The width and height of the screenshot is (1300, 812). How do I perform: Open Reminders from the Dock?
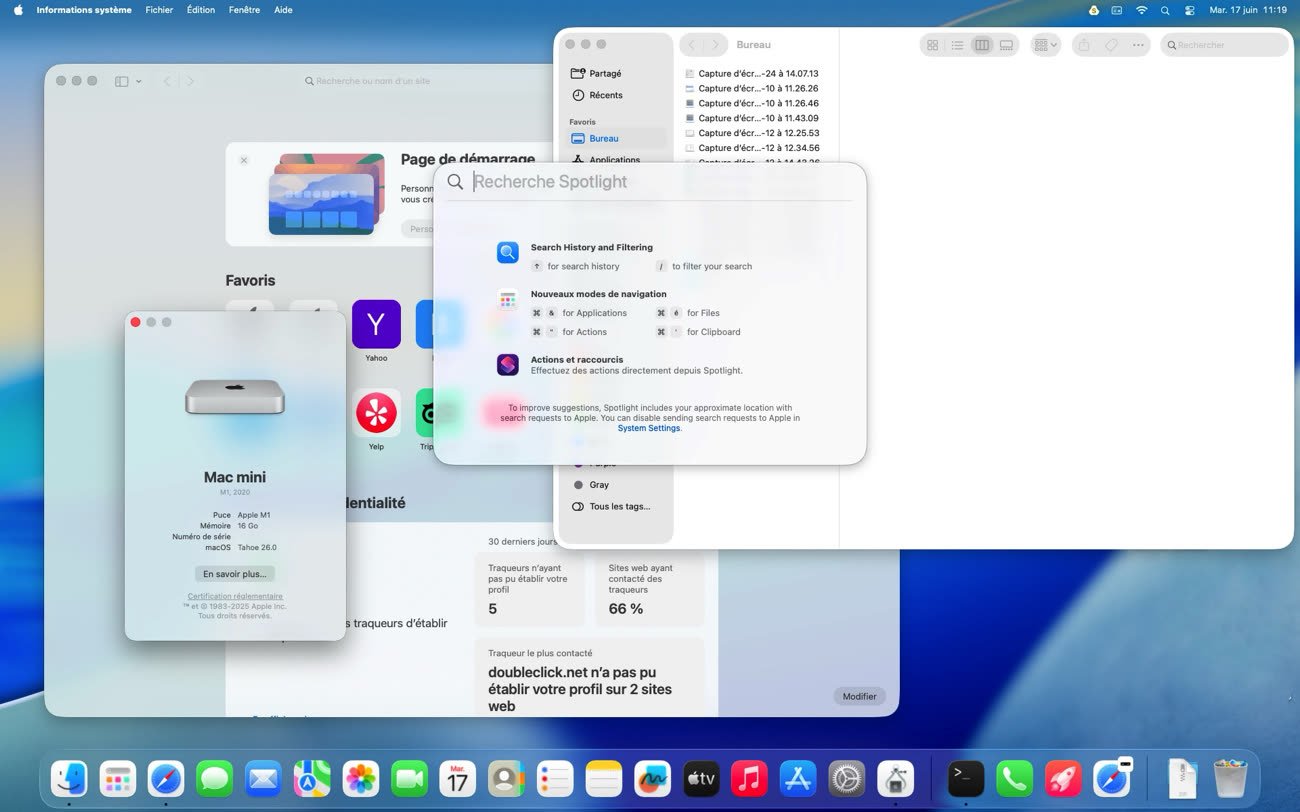(555, 779)
